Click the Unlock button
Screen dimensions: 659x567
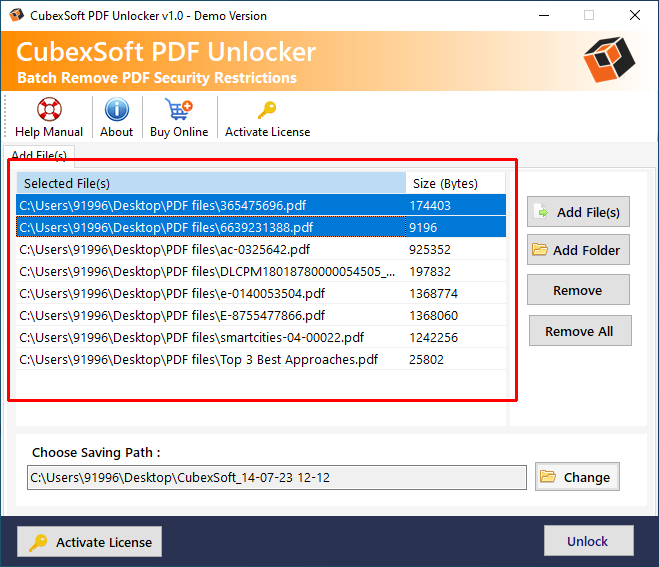click(588, 541)
